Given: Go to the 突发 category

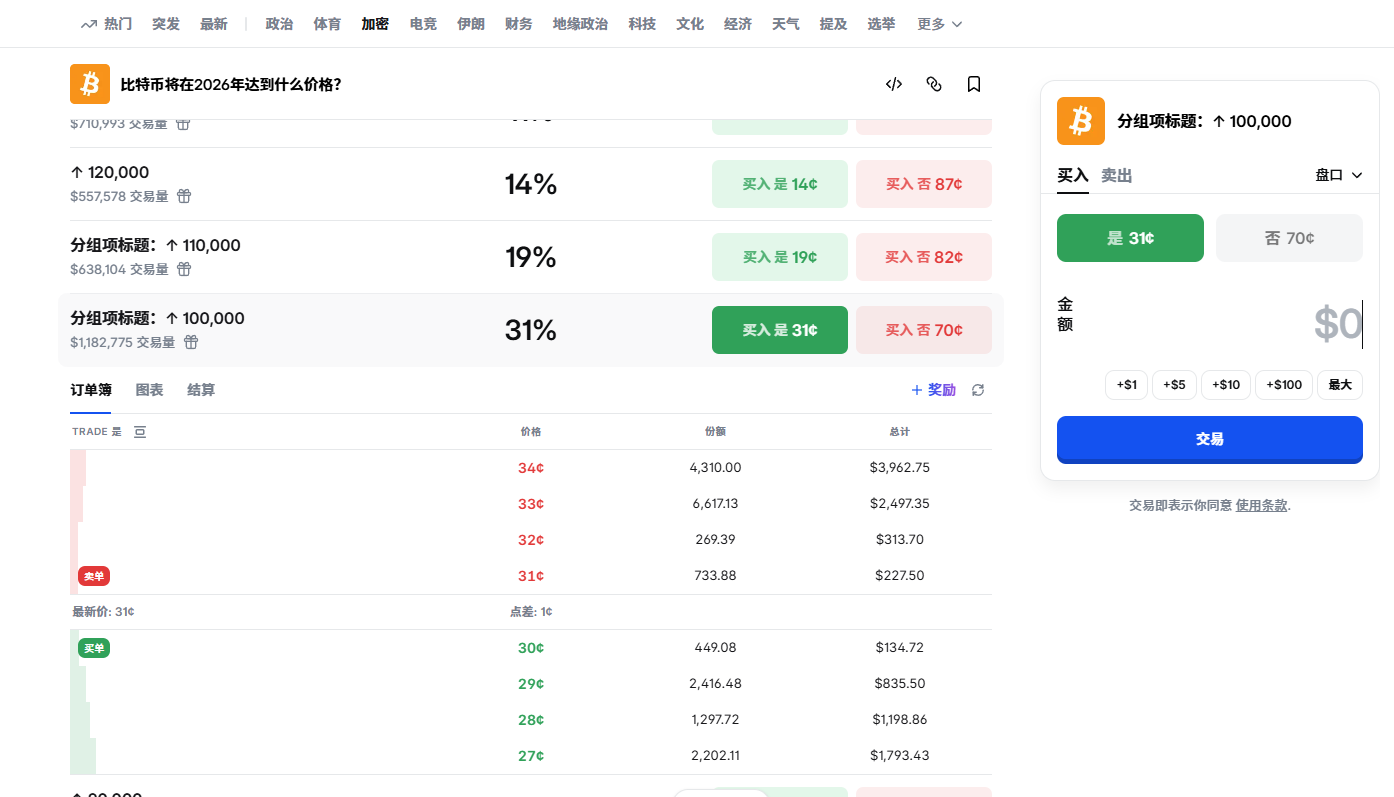Looking at the screenshot, I should point(166,24).
